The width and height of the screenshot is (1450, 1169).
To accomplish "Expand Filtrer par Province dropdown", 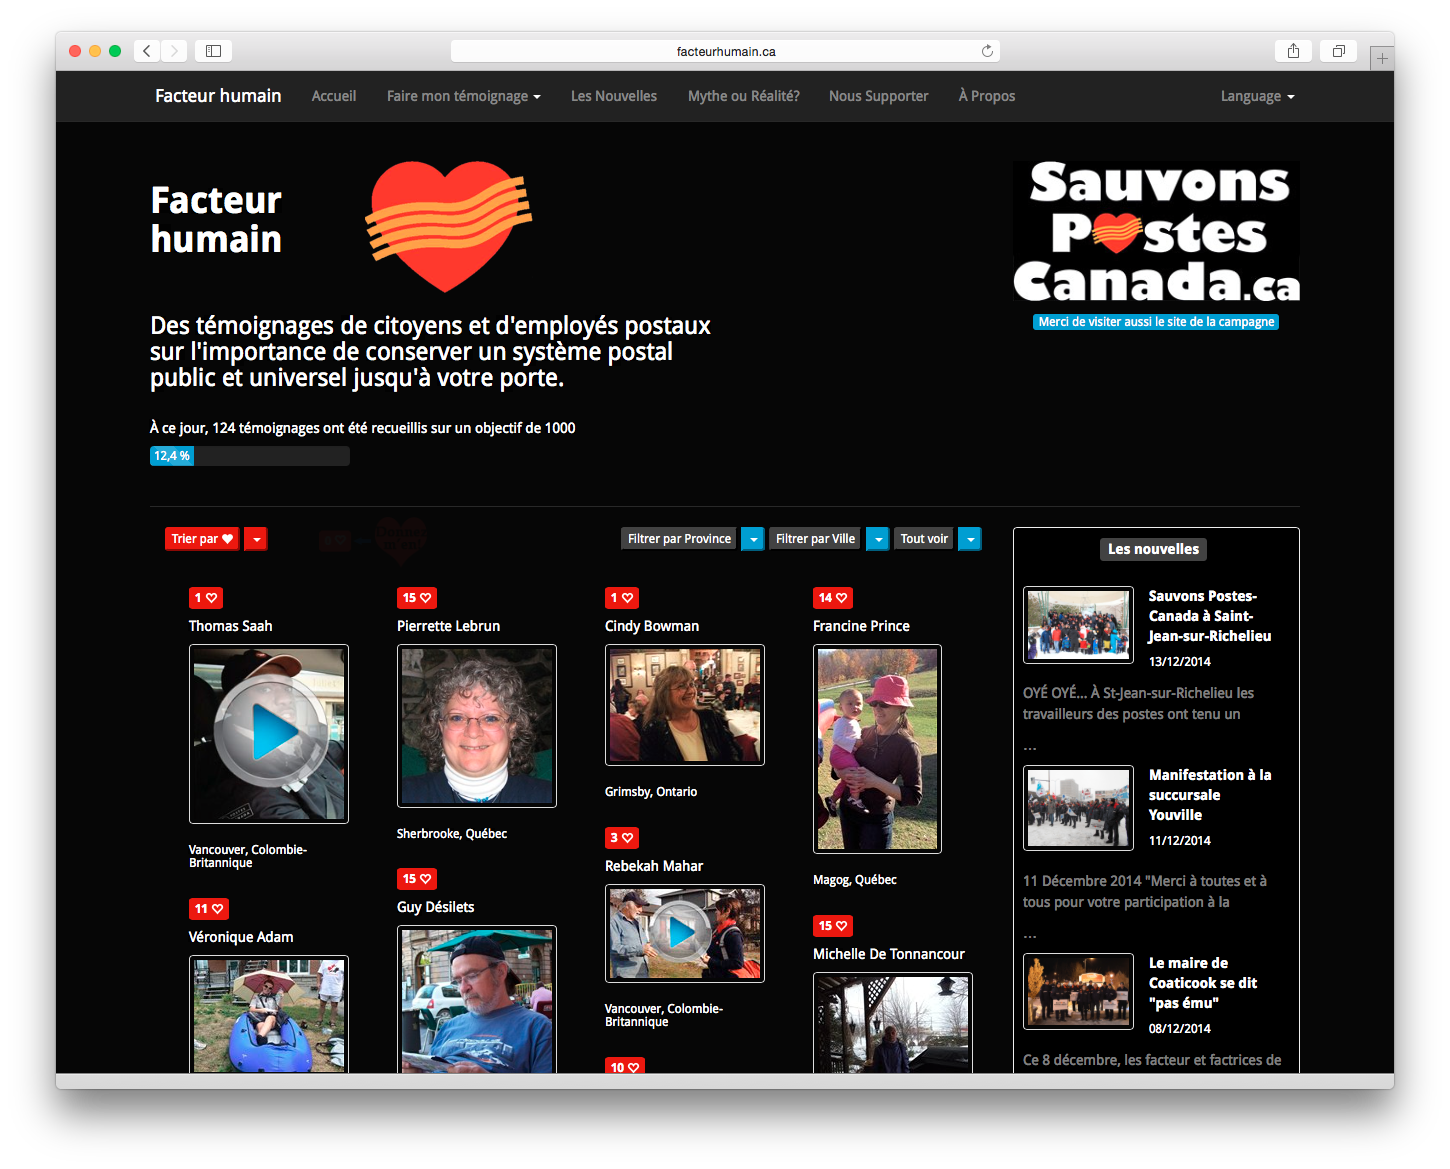I will tap(752, 539).
